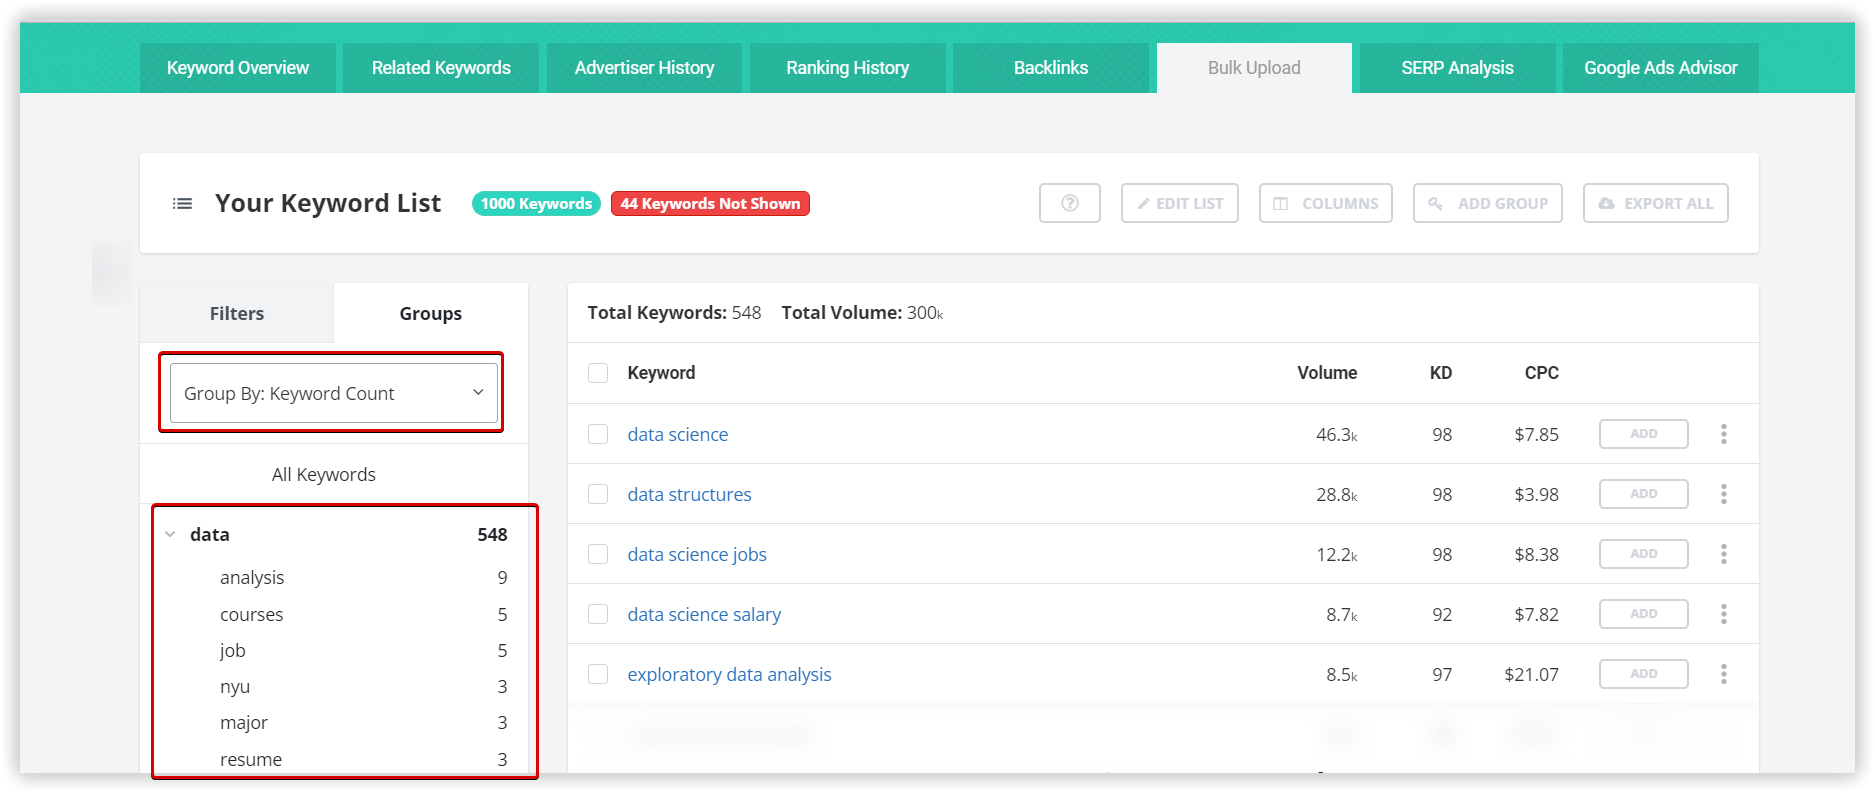Collapse the data group chevron

click(x=170, y=534)
